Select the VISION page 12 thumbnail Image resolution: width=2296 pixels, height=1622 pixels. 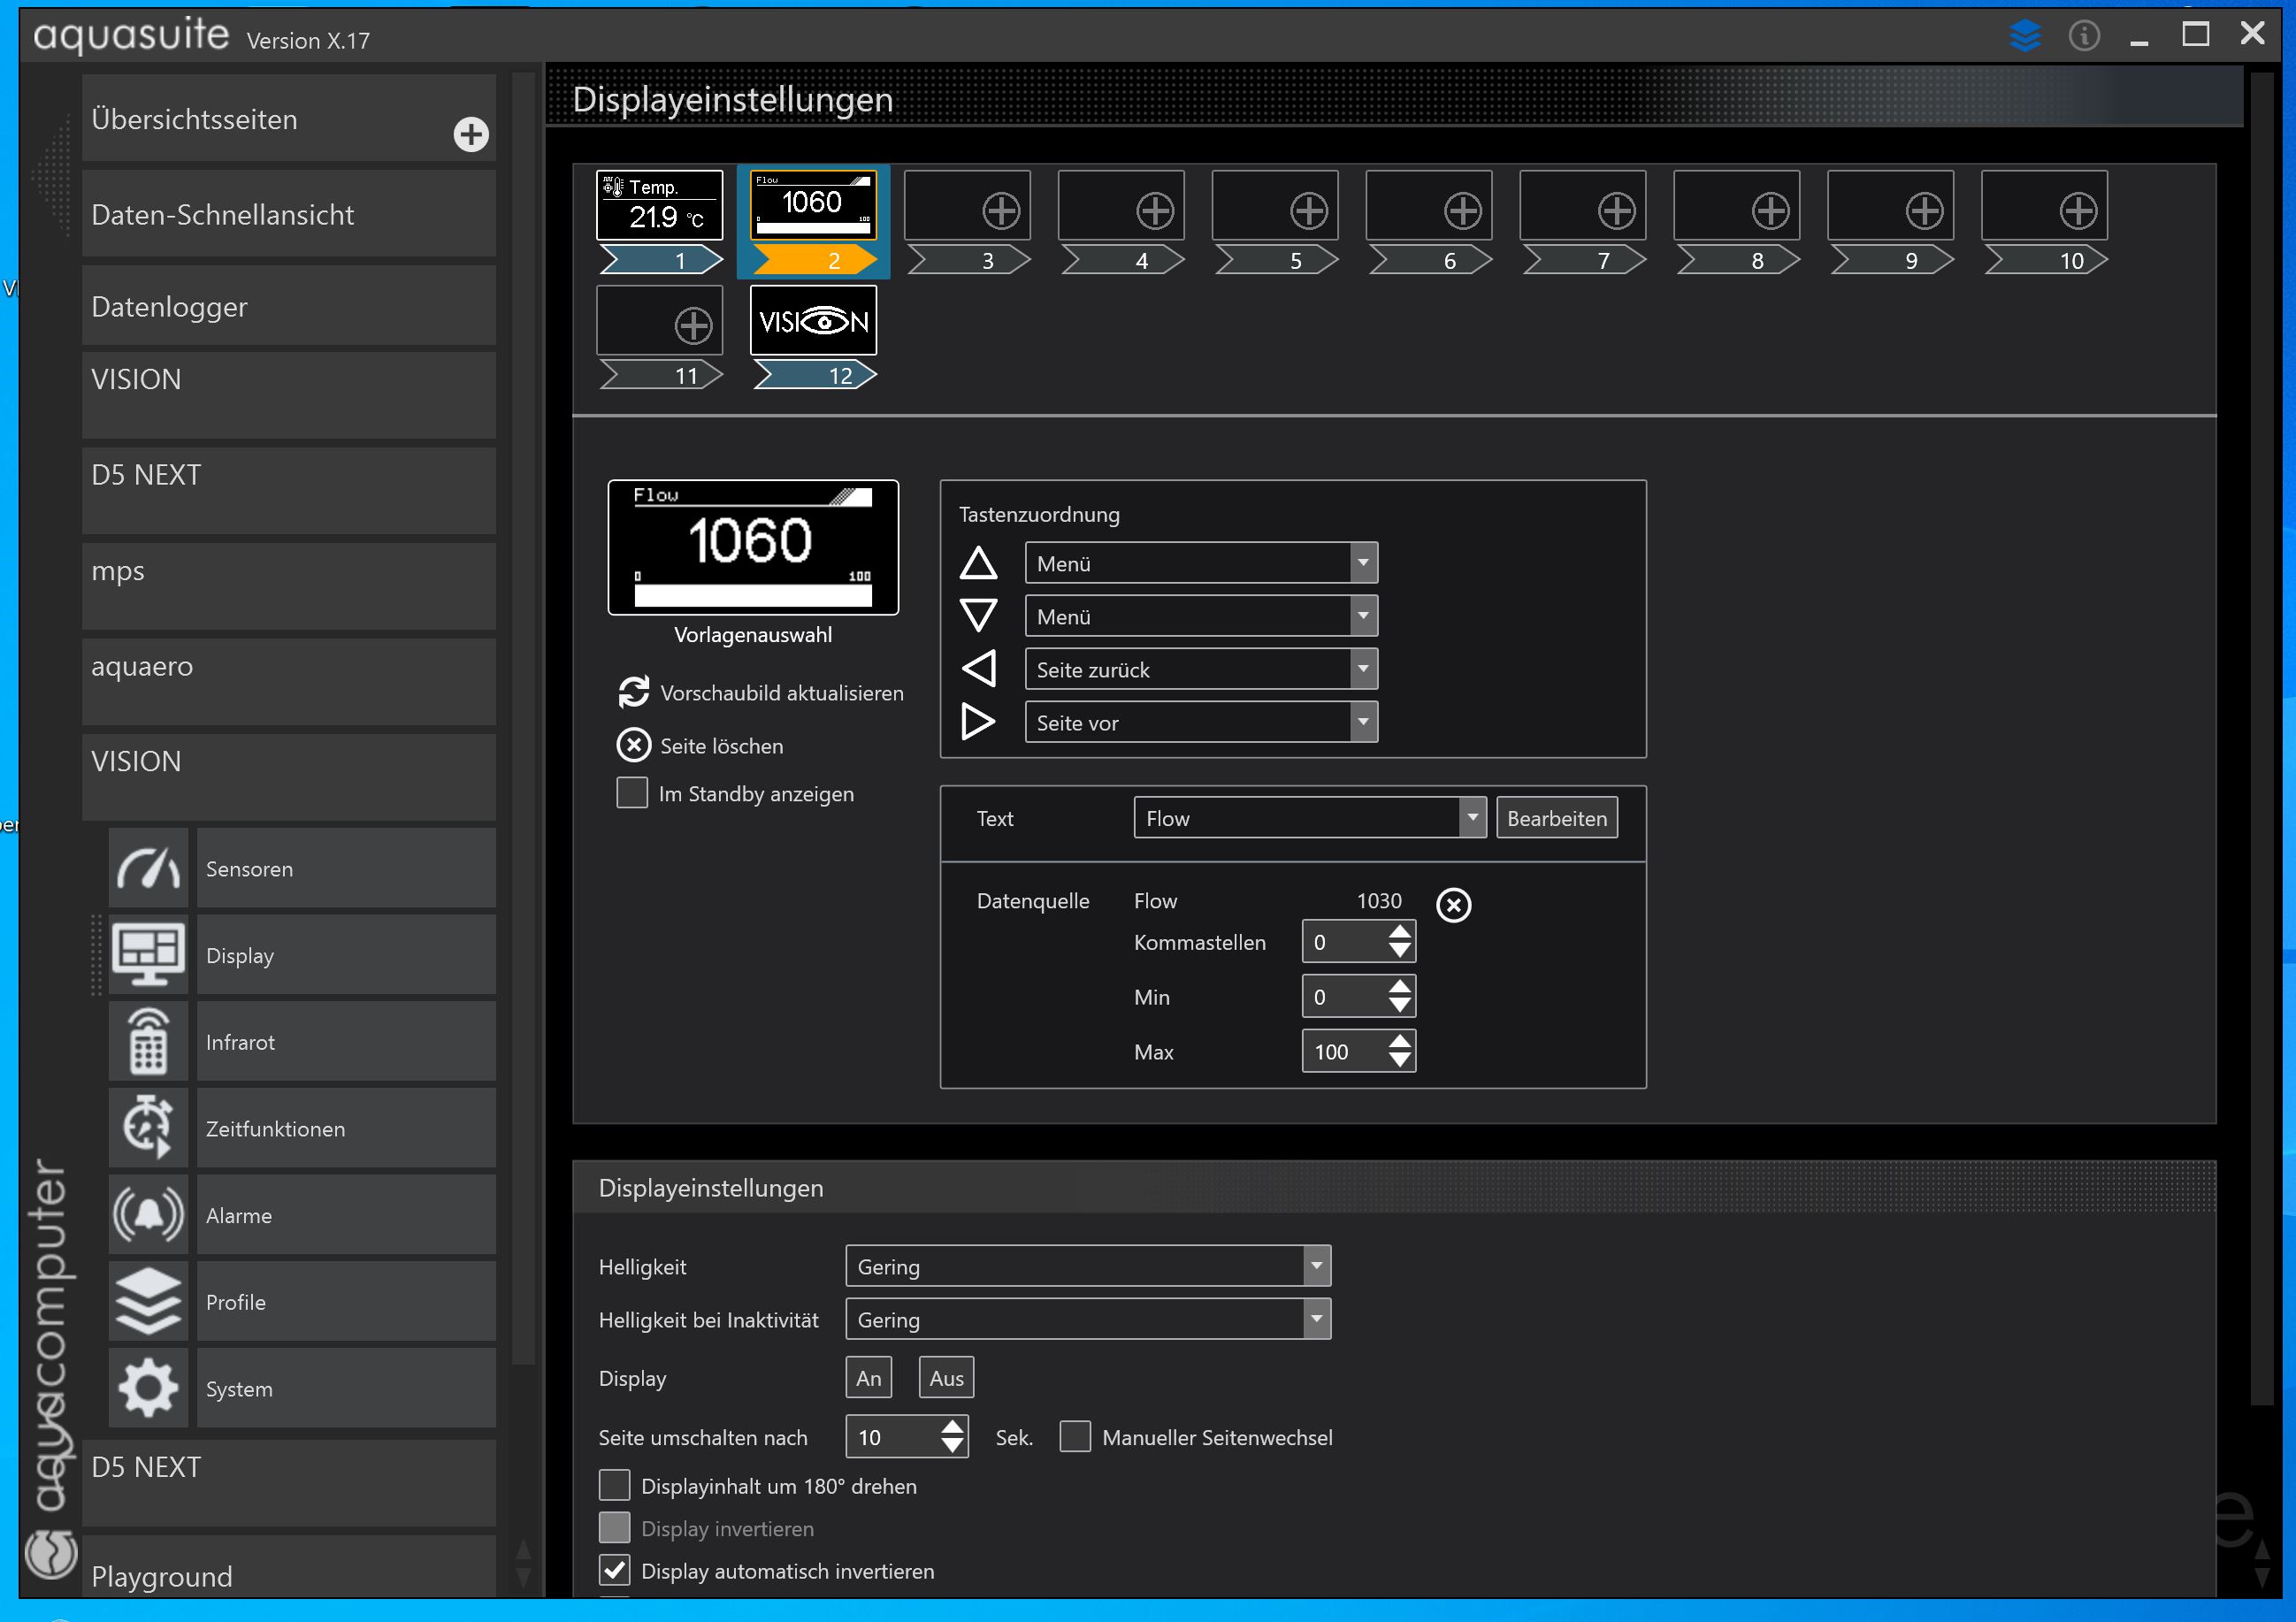[813, 321]
